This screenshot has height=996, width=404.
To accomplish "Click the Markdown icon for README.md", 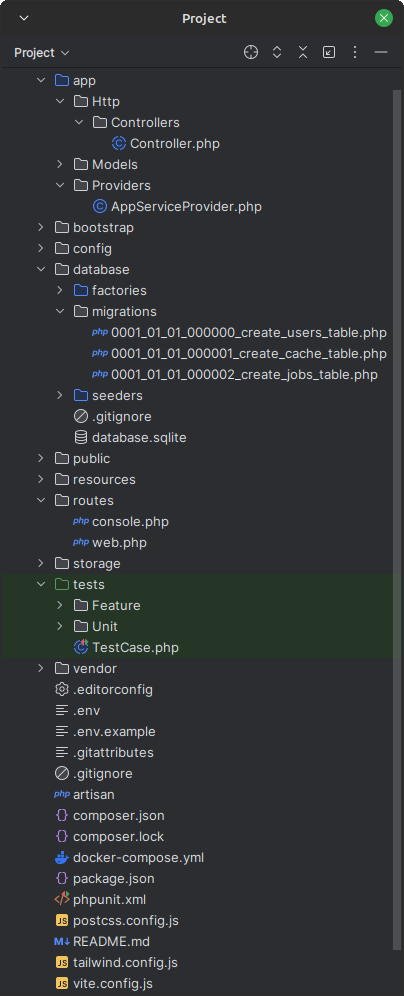I will 62,941.
